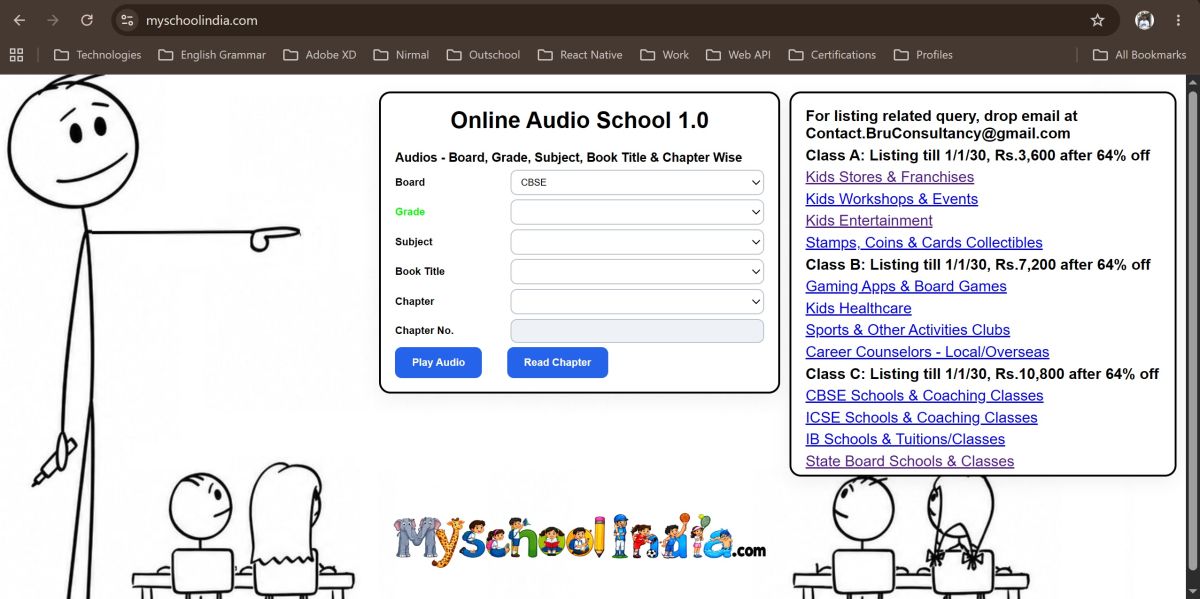
Task: Click the Audios - Board, Grade, Subject subtitle
Action: (x=569, y=157)
